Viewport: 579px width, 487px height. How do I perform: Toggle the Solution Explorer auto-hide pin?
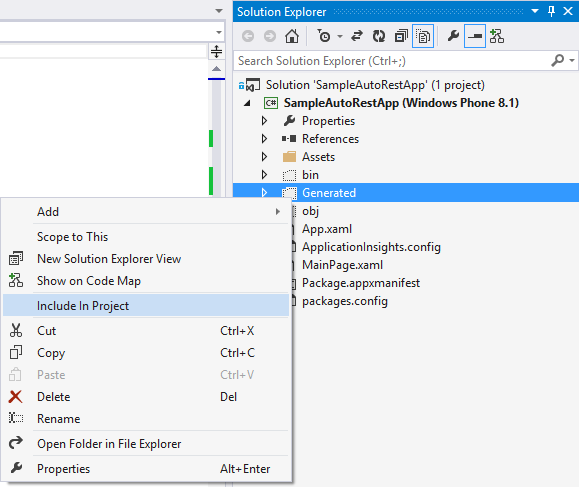[551, 11]
